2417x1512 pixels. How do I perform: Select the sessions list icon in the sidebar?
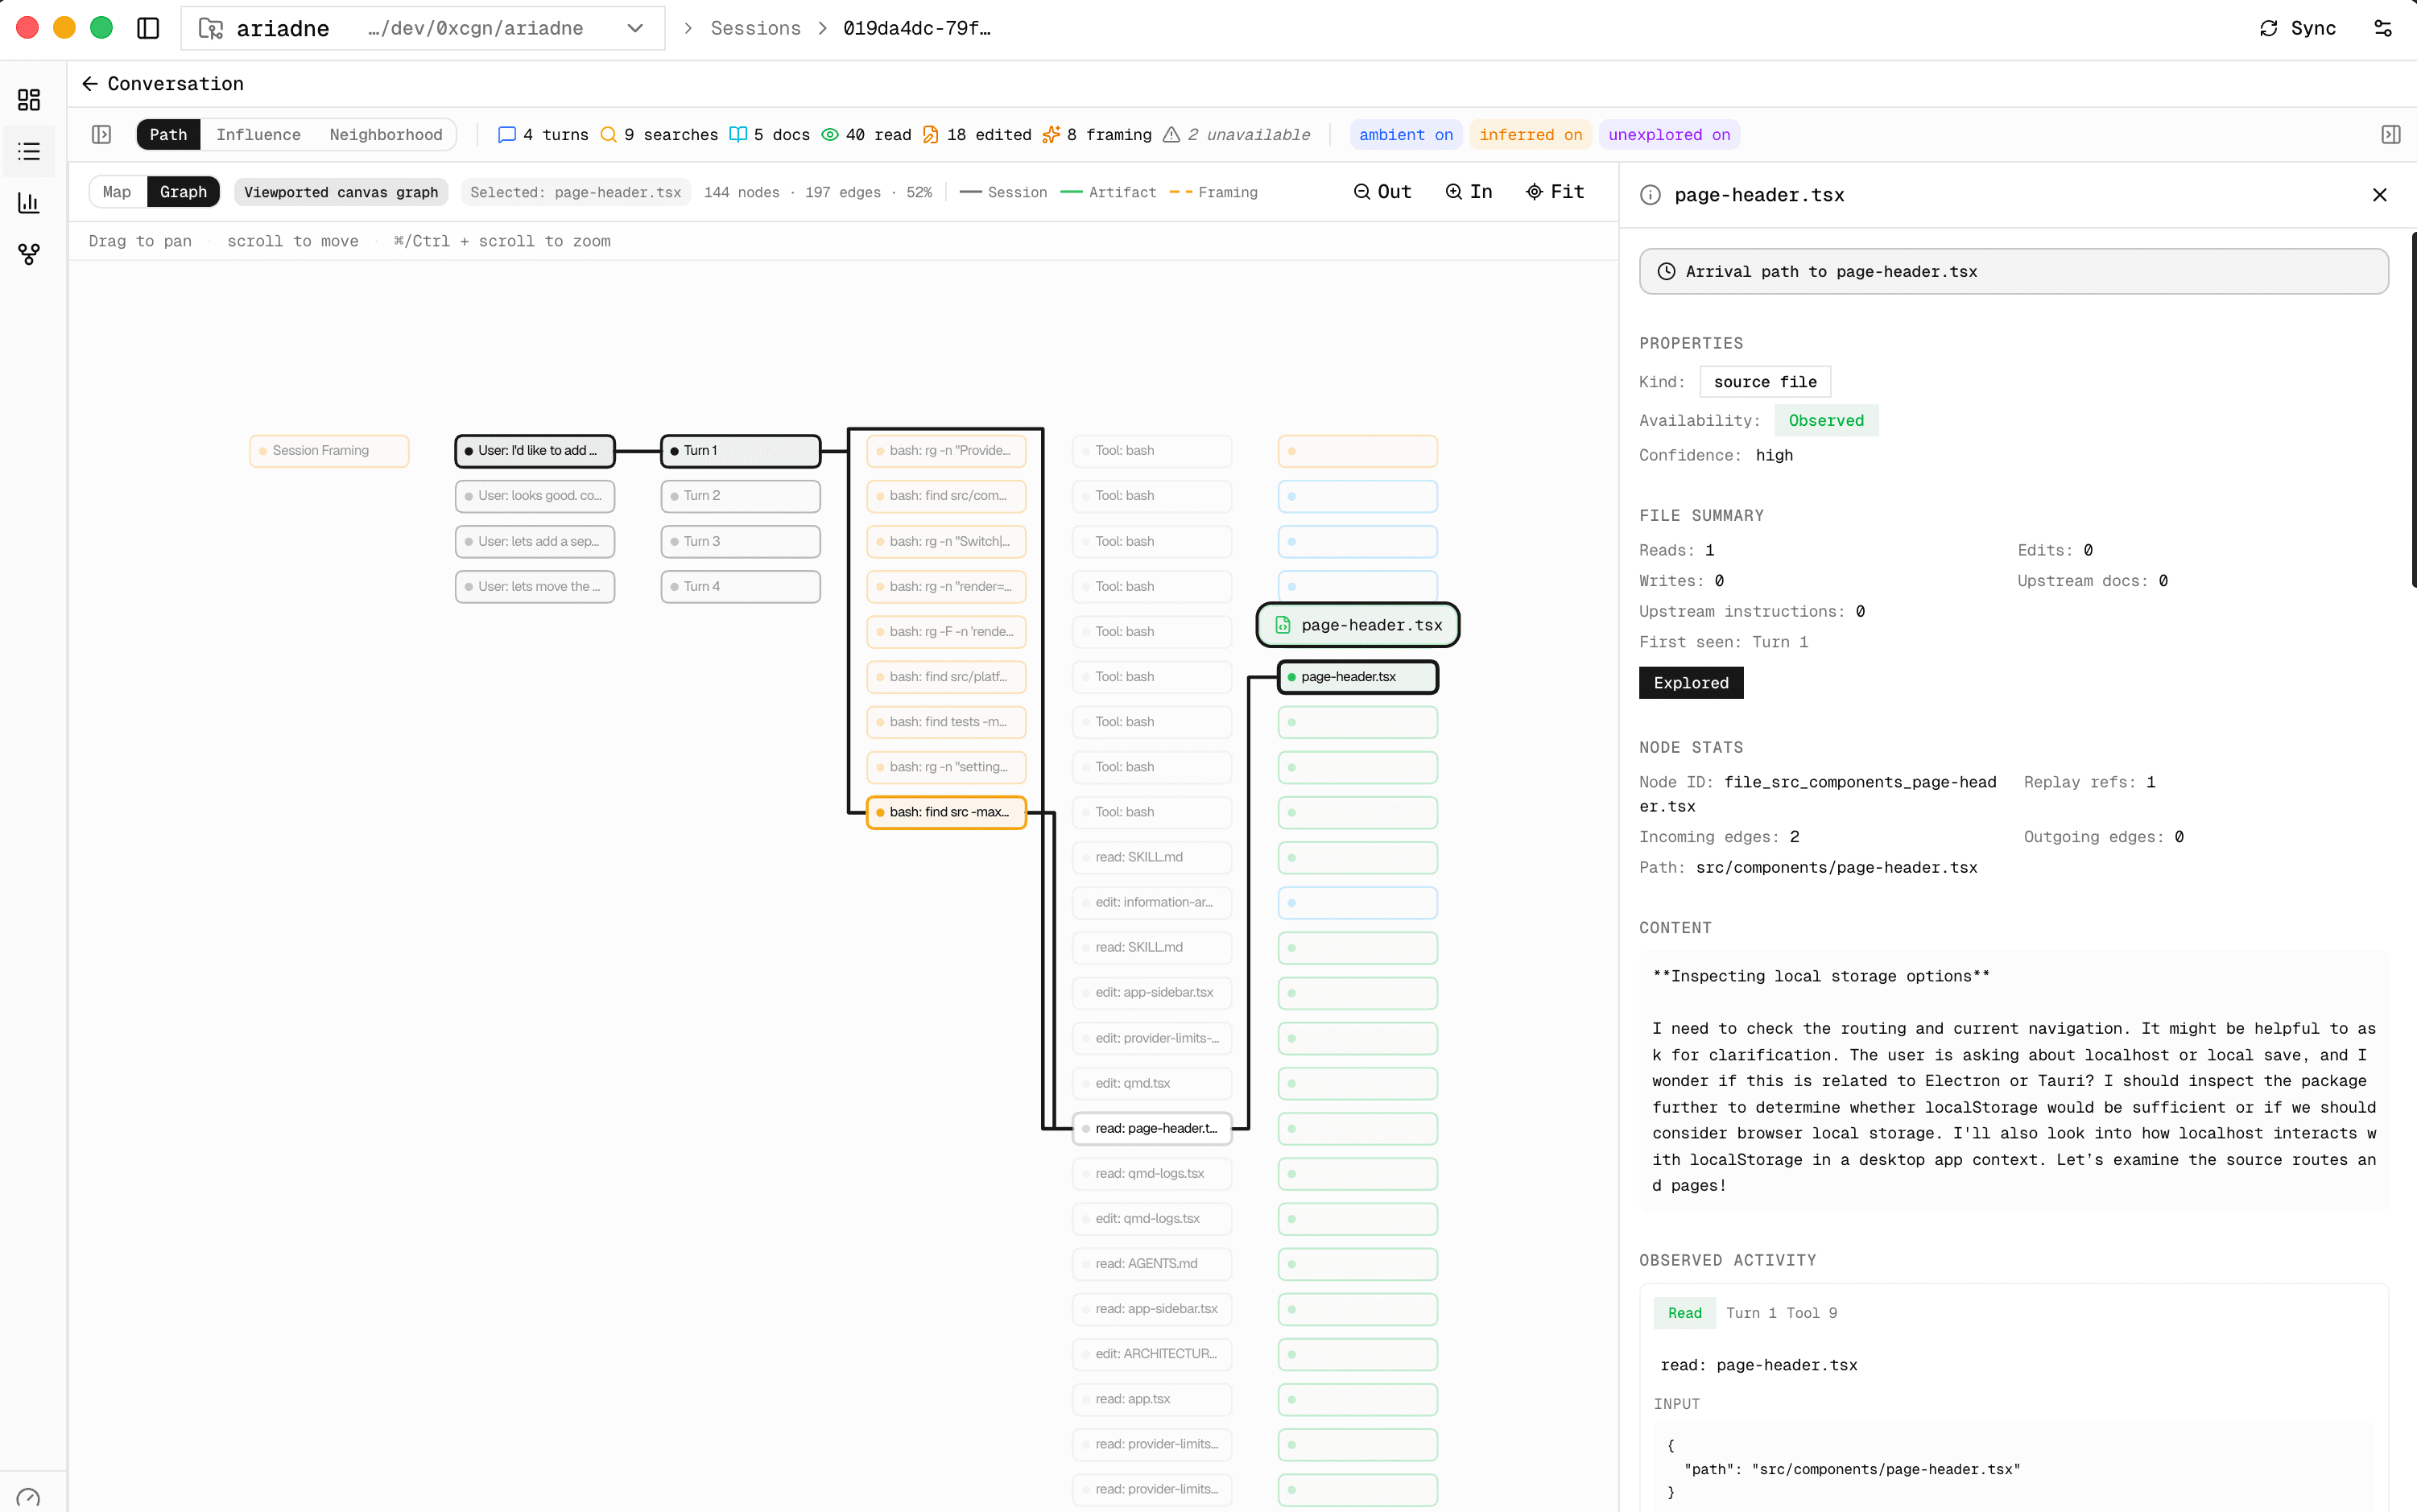pos(29,151)
